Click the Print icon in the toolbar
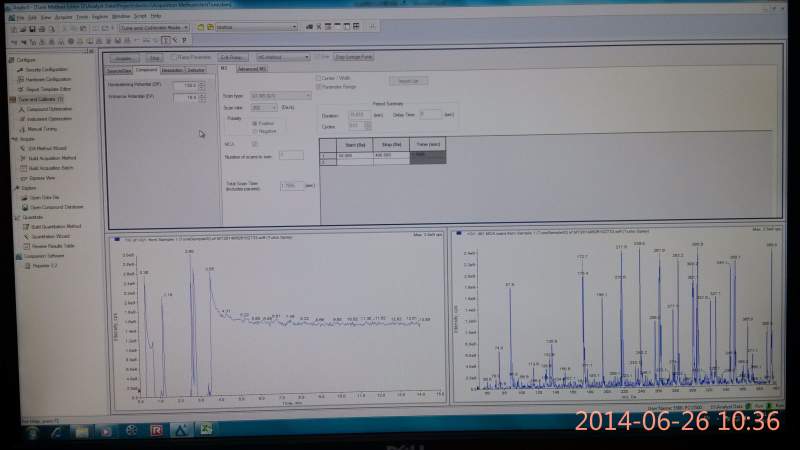This screenshot has width=800, height=450. (x=42, y=29)
